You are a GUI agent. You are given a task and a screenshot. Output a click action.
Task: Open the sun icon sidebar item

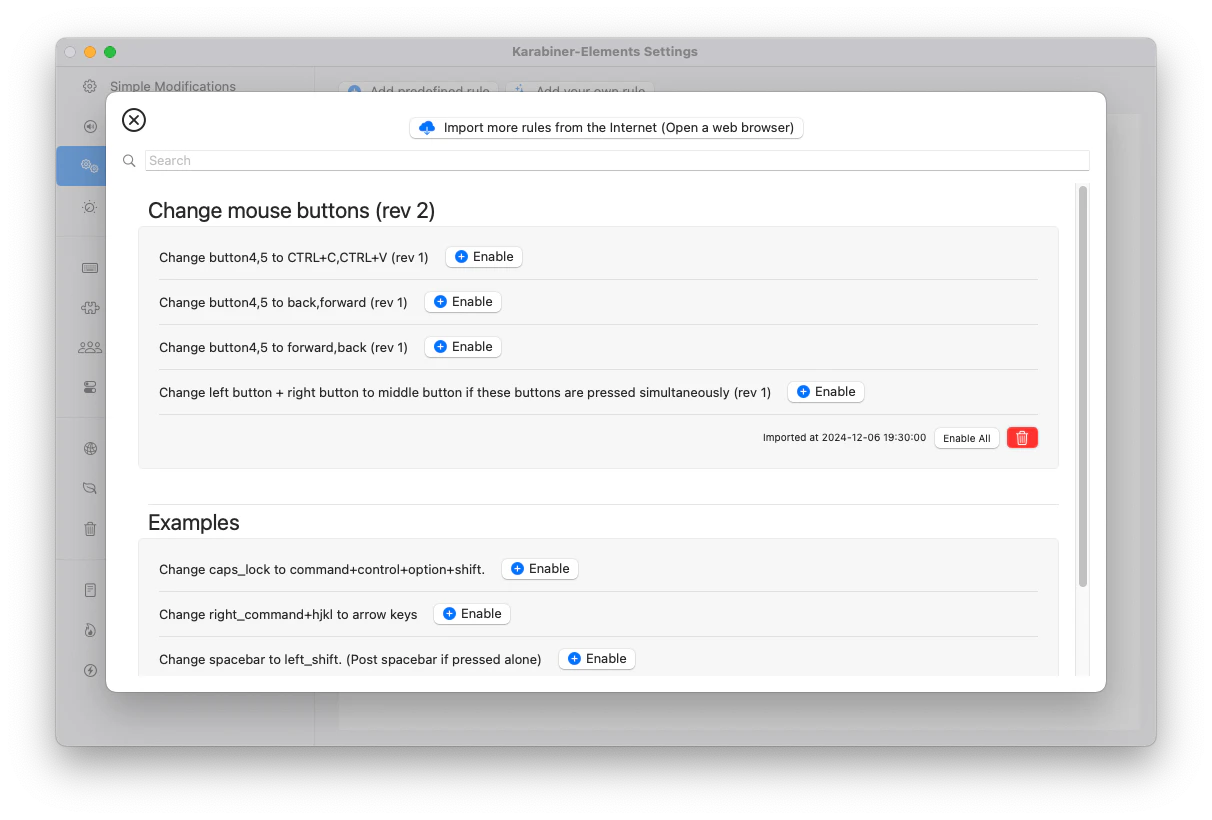coord(90,207)
